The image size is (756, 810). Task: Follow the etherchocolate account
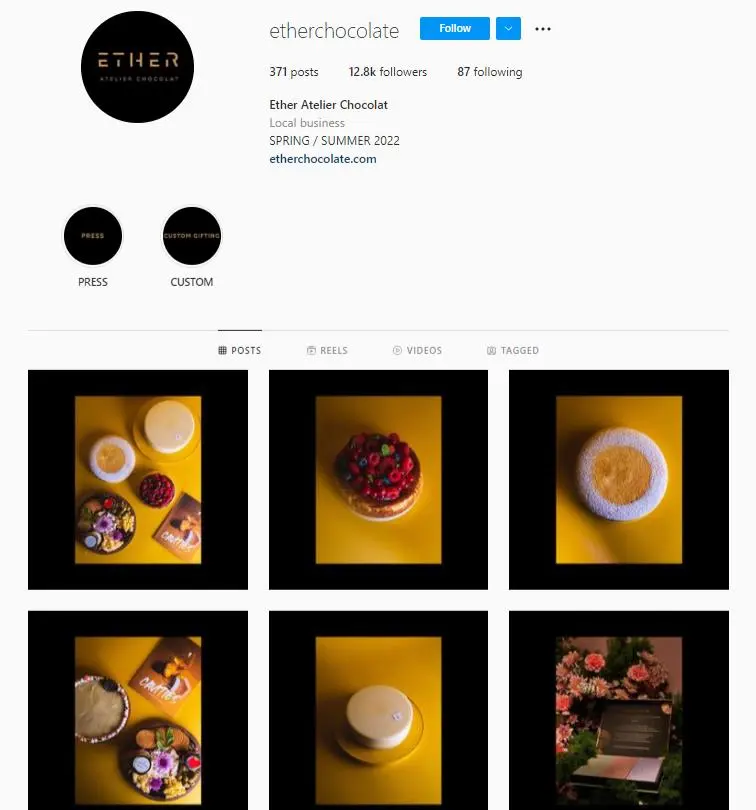(455, 28)
